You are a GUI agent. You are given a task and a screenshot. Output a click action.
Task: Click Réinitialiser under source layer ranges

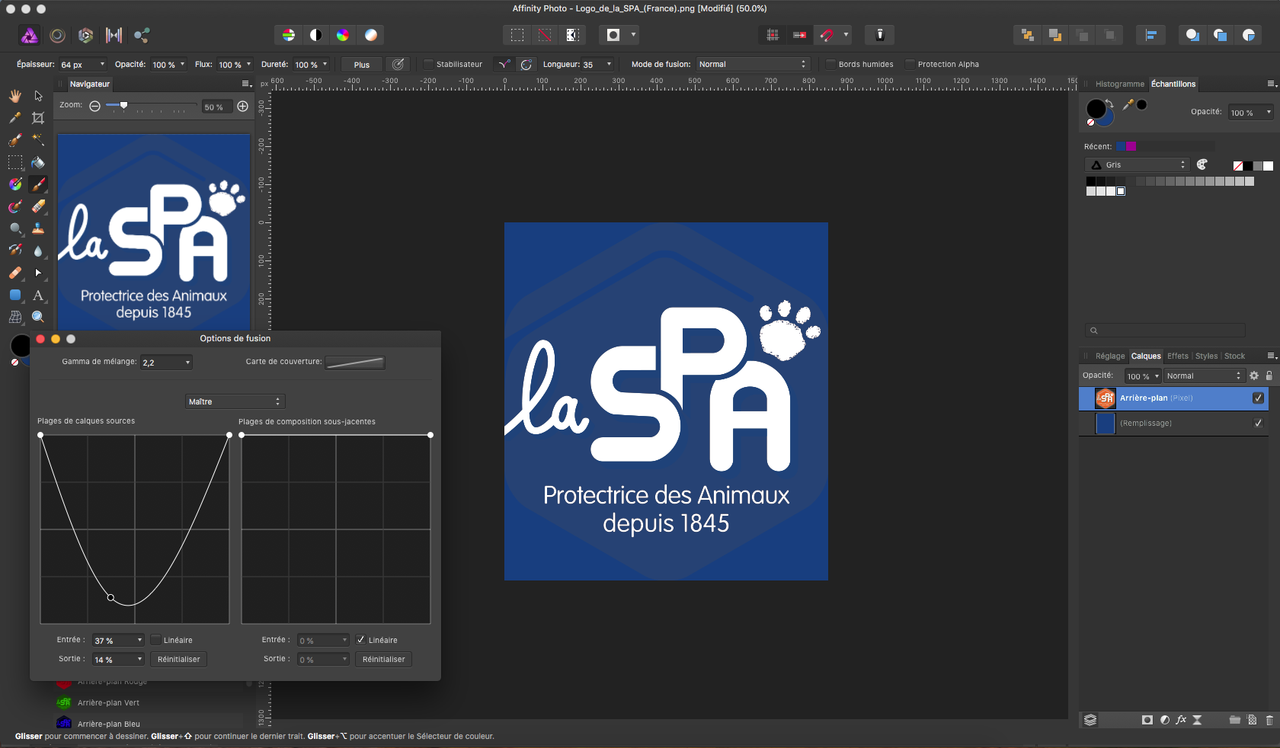tap(179, 659)
